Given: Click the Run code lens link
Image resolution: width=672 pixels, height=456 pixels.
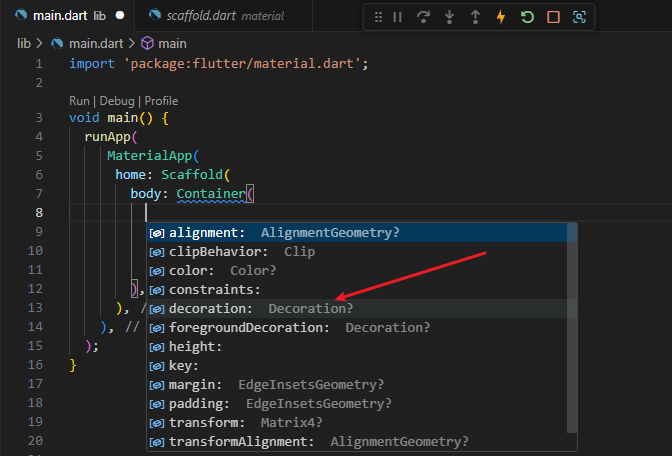Looking at the screenshot, I should (79, 101).
